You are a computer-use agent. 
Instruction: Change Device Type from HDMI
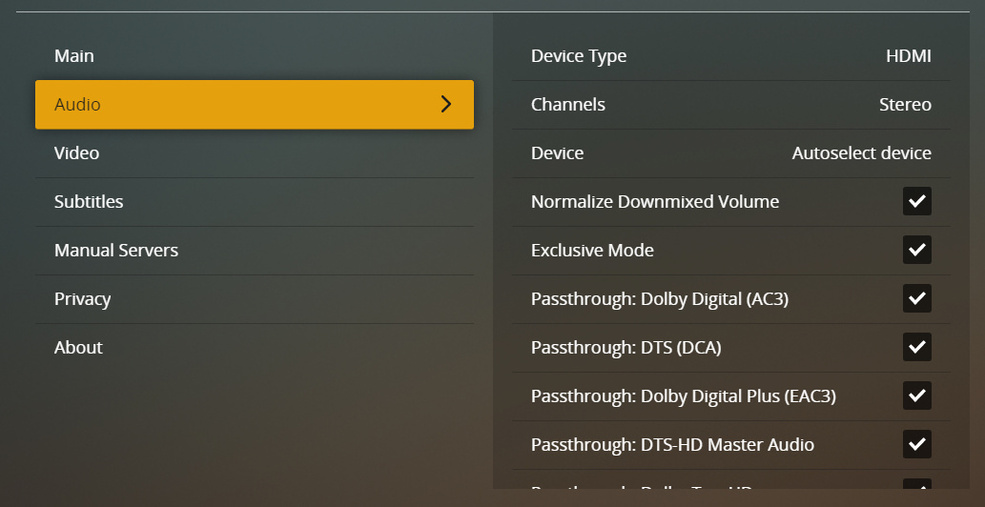coord(908,56)
